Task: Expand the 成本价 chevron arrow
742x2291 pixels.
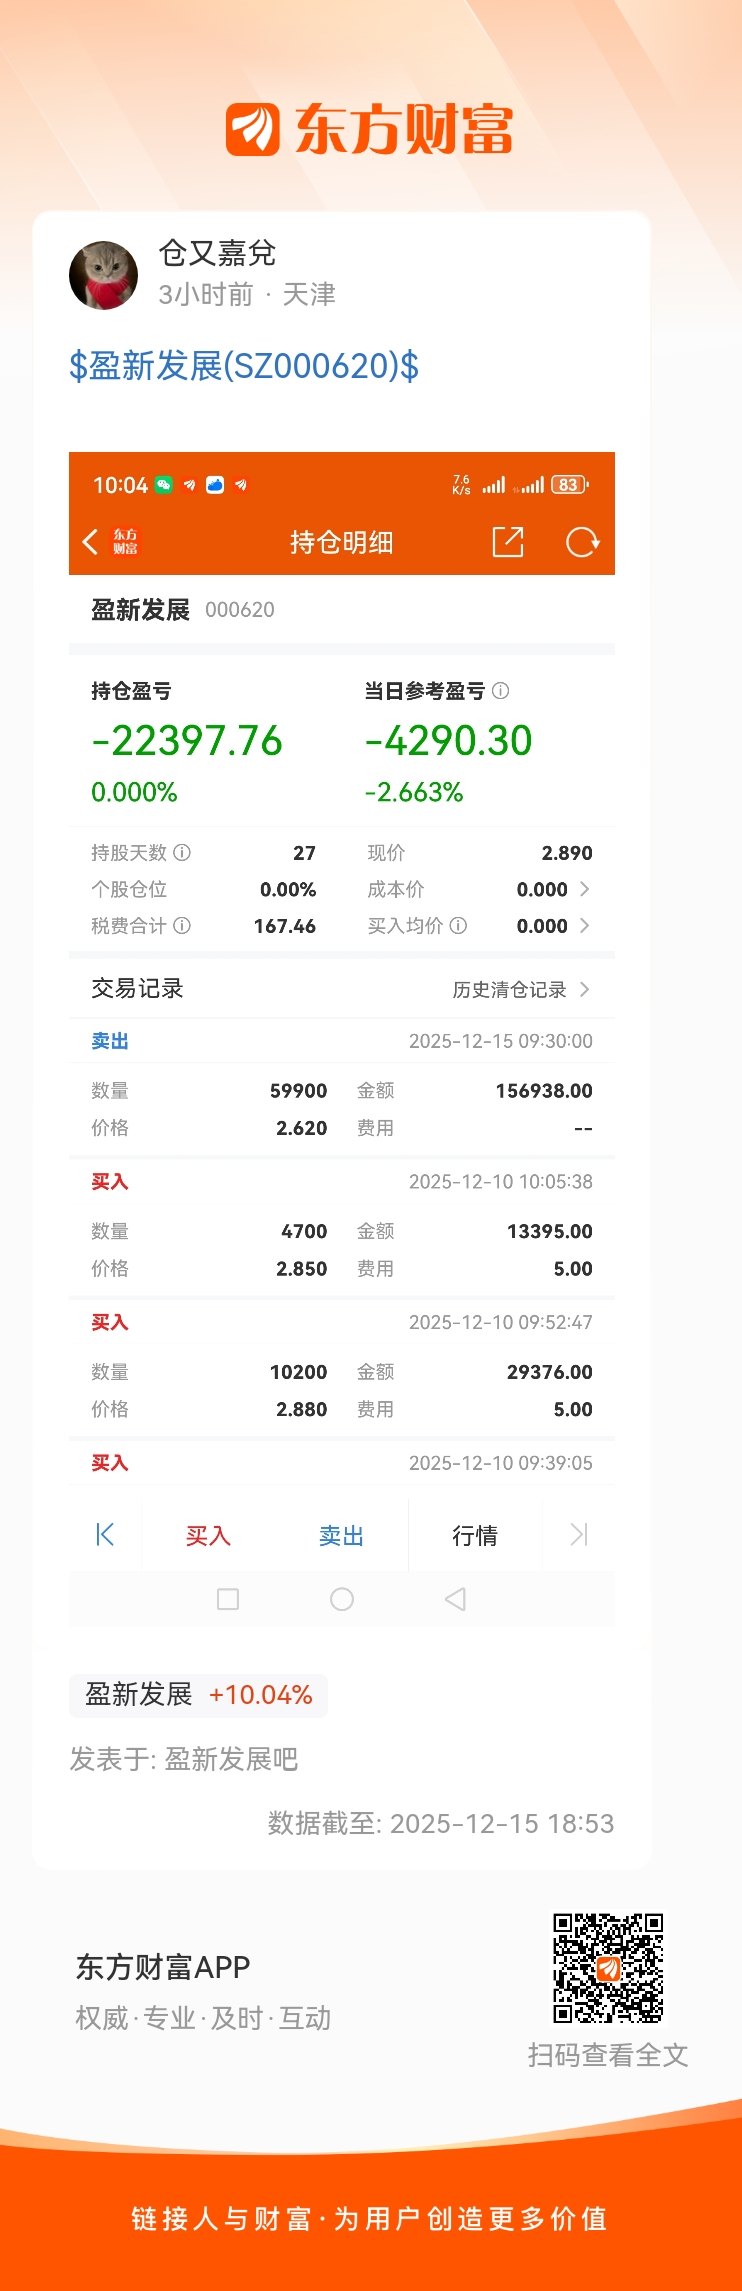Action: pos(585,889)
